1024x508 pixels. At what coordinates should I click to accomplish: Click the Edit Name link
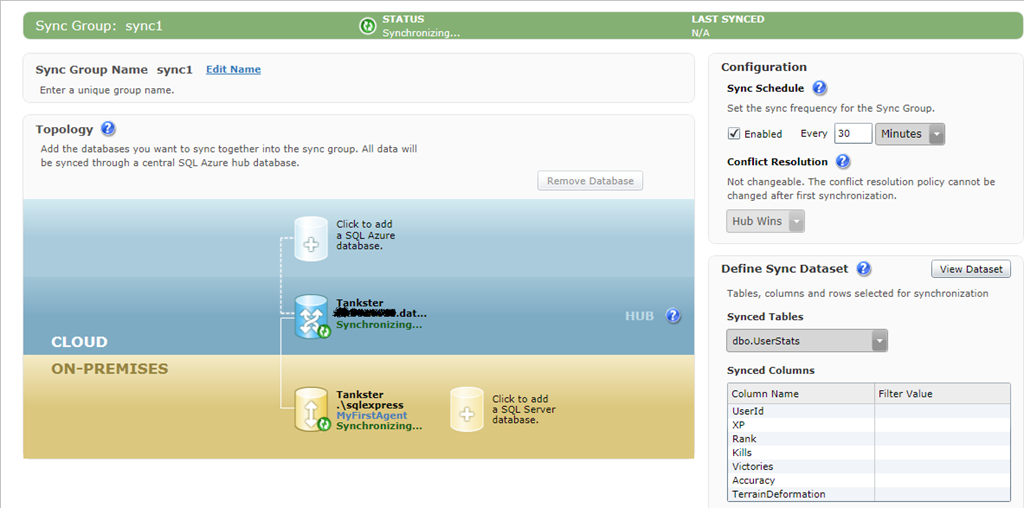pyautogui.click(x=233, y=70)
